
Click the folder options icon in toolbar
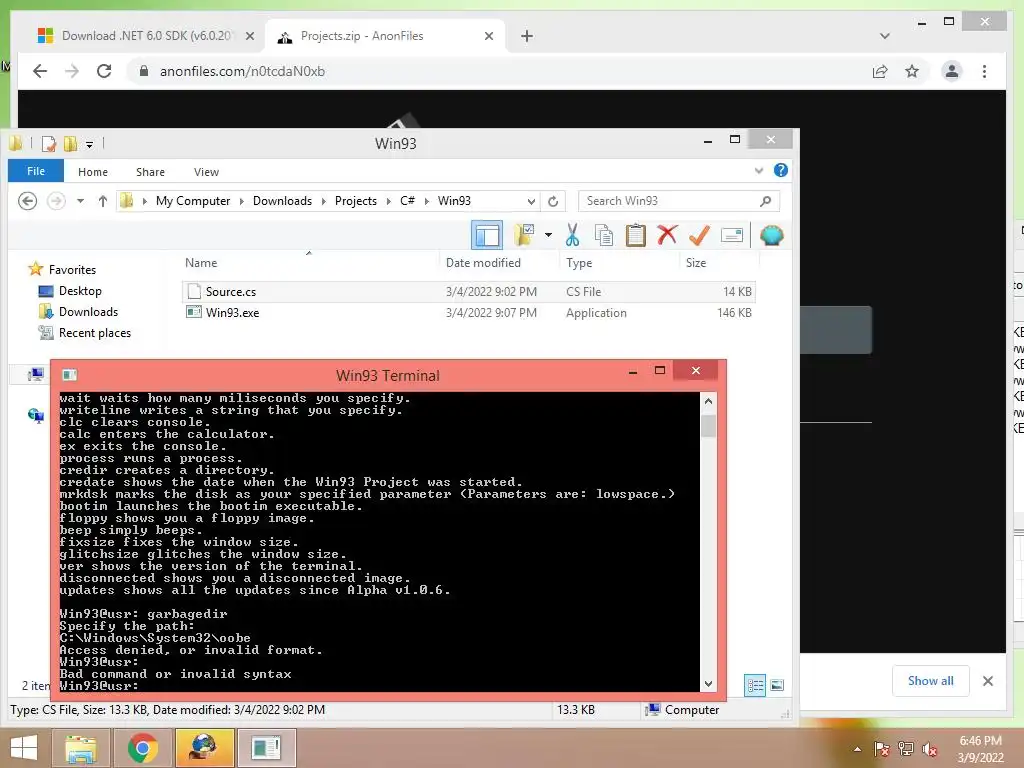click(524, 235)
